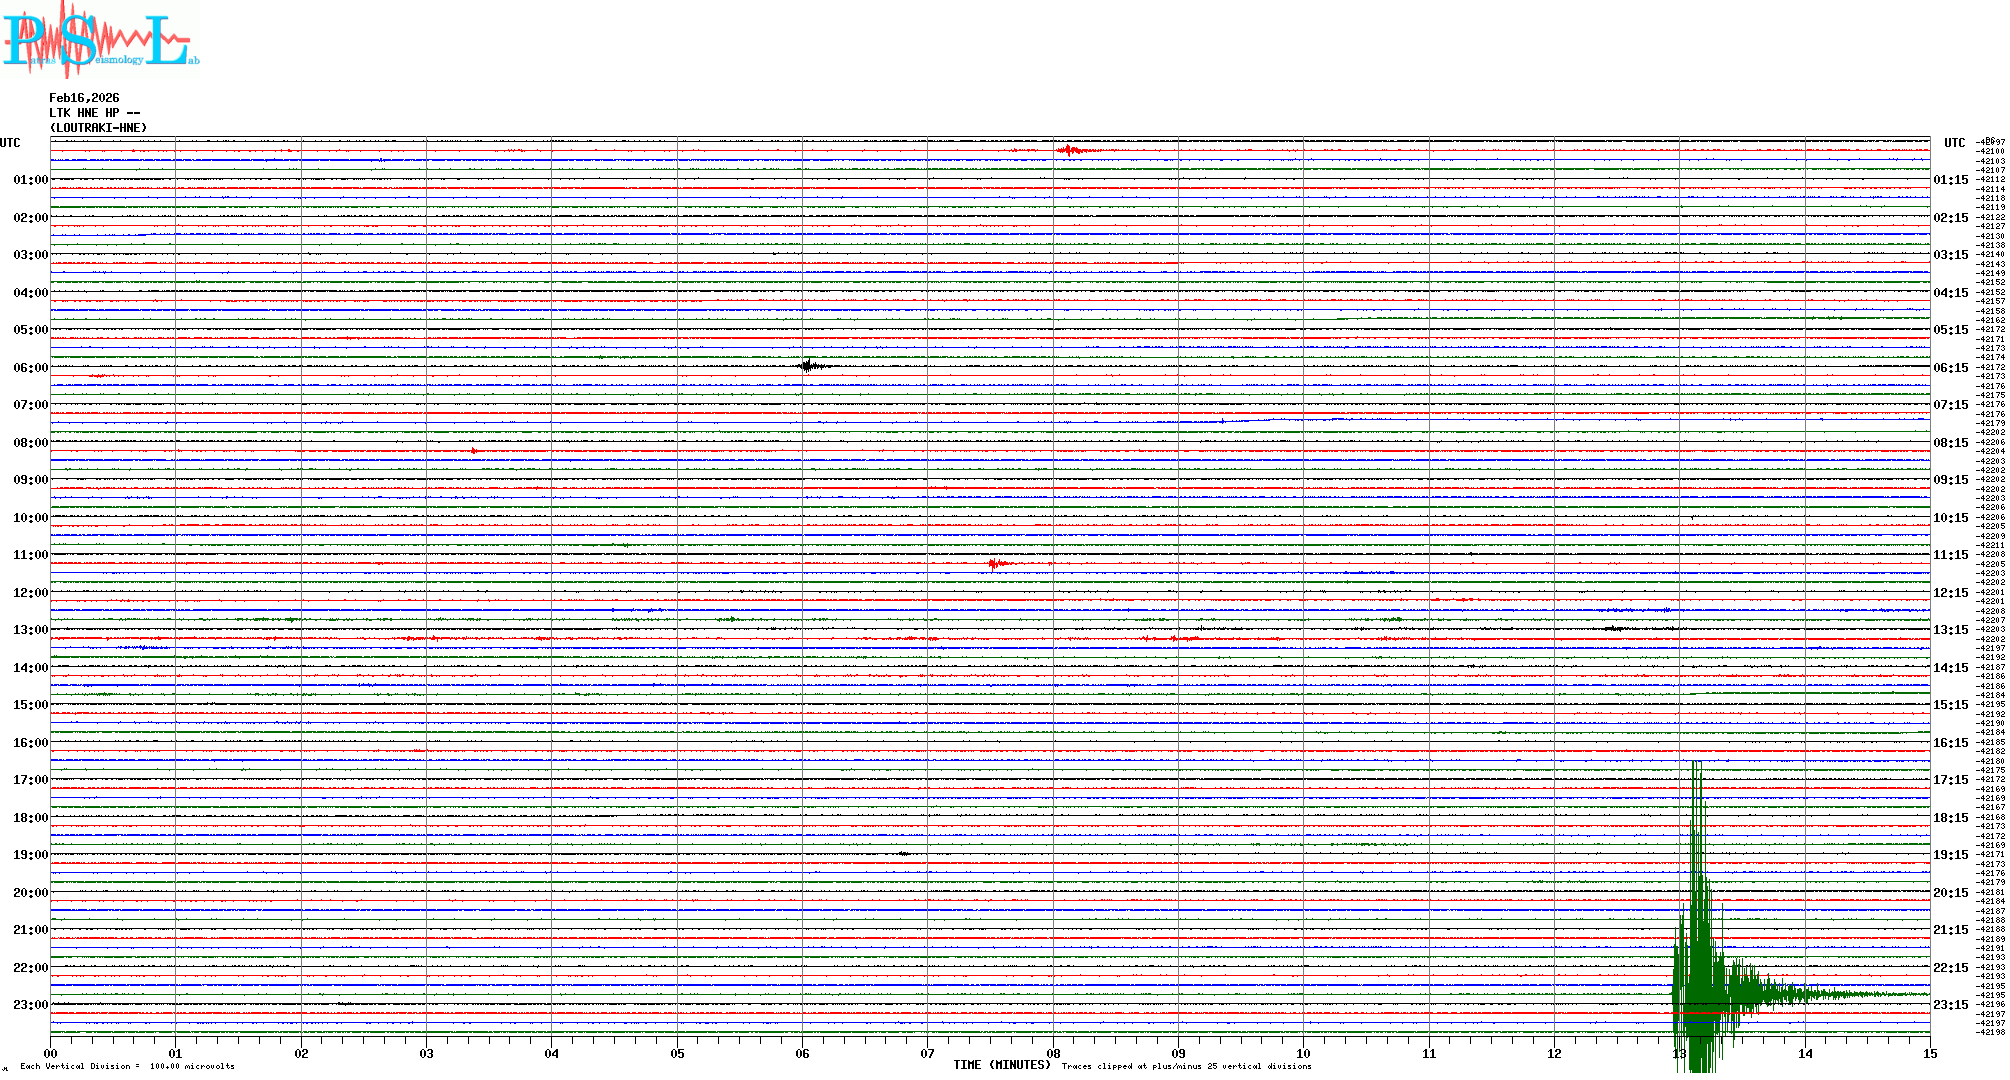Click the TIME (MINUTES) axis title

click(1002, 1065)
